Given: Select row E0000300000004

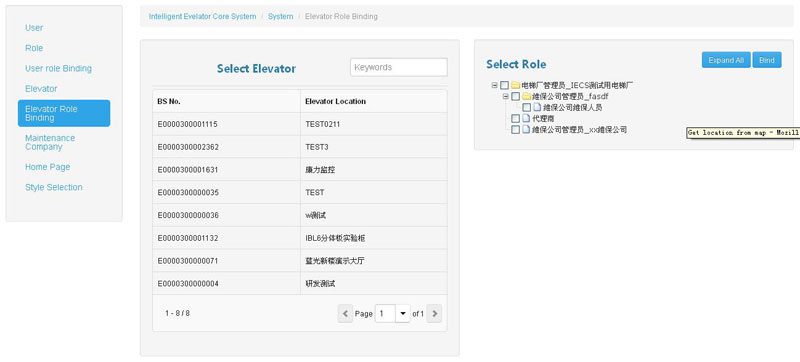Looking at the screenshot, I should pyautogui.click(x=300, y=283).
